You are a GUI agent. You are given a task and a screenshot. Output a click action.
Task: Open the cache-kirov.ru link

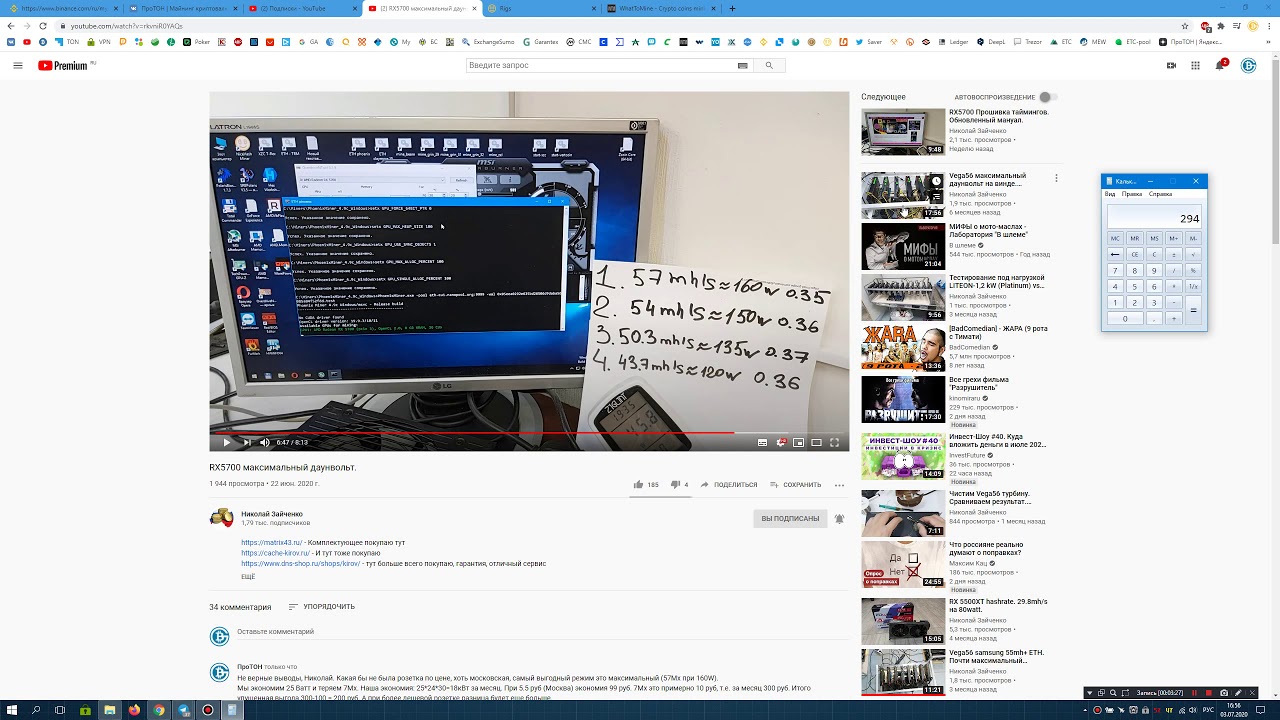[275, 553]
